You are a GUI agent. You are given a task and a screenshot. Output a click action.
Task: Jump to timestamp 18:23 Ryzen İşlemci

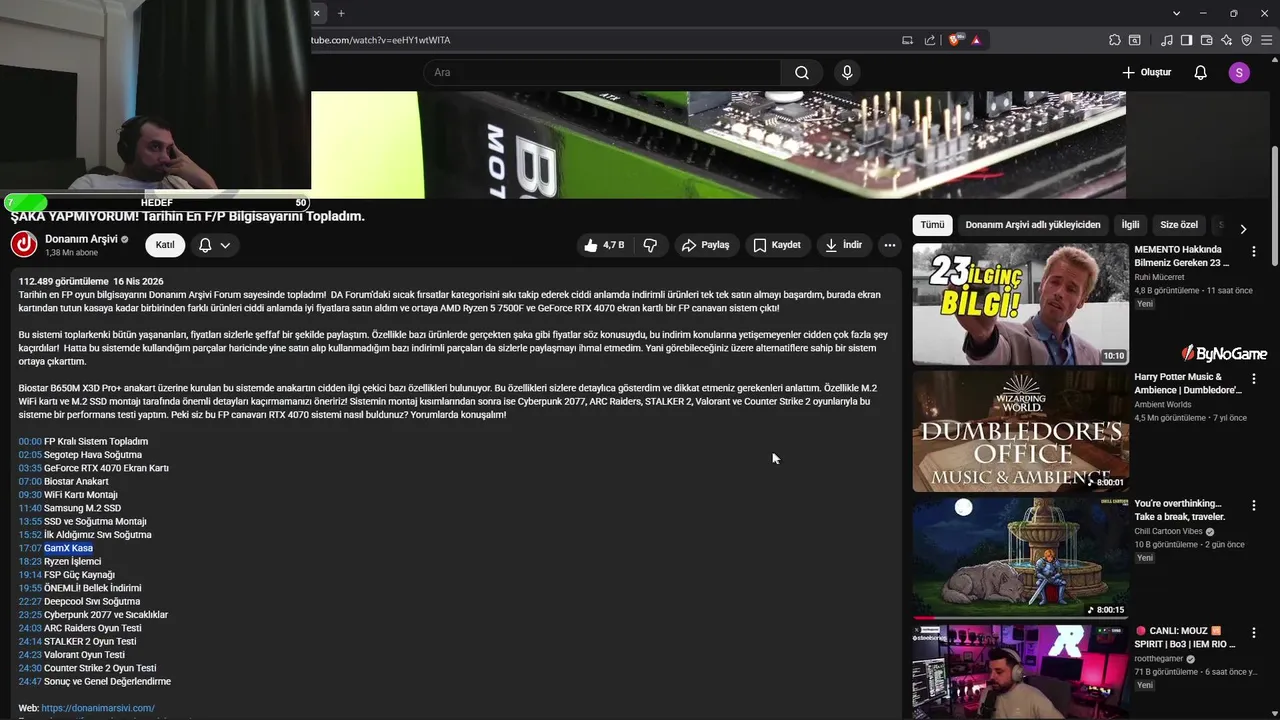30,561
